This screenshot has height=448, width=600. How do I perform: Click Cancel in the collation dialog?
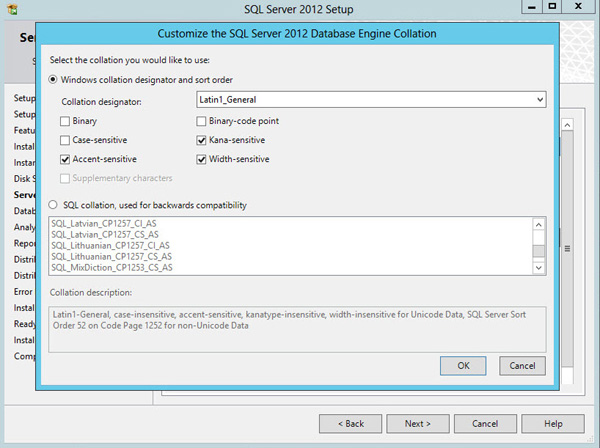coord(522,366)
